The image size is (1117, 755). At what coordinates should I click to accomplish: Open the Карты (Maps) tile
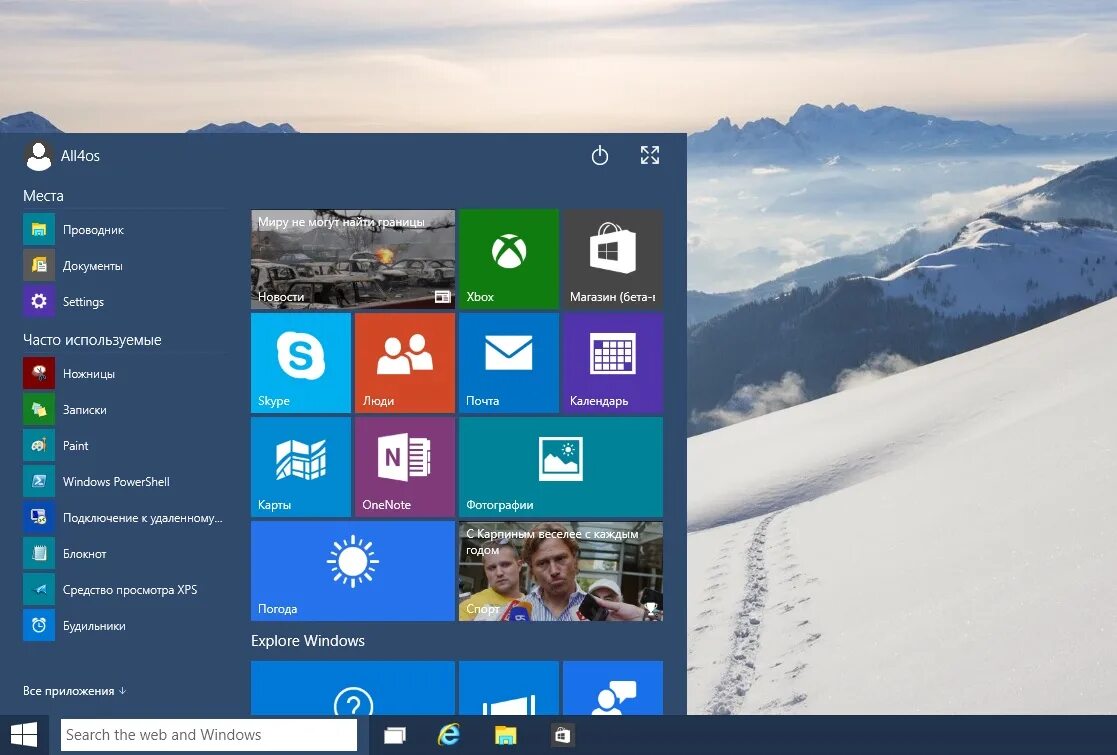tap(300, 466)
